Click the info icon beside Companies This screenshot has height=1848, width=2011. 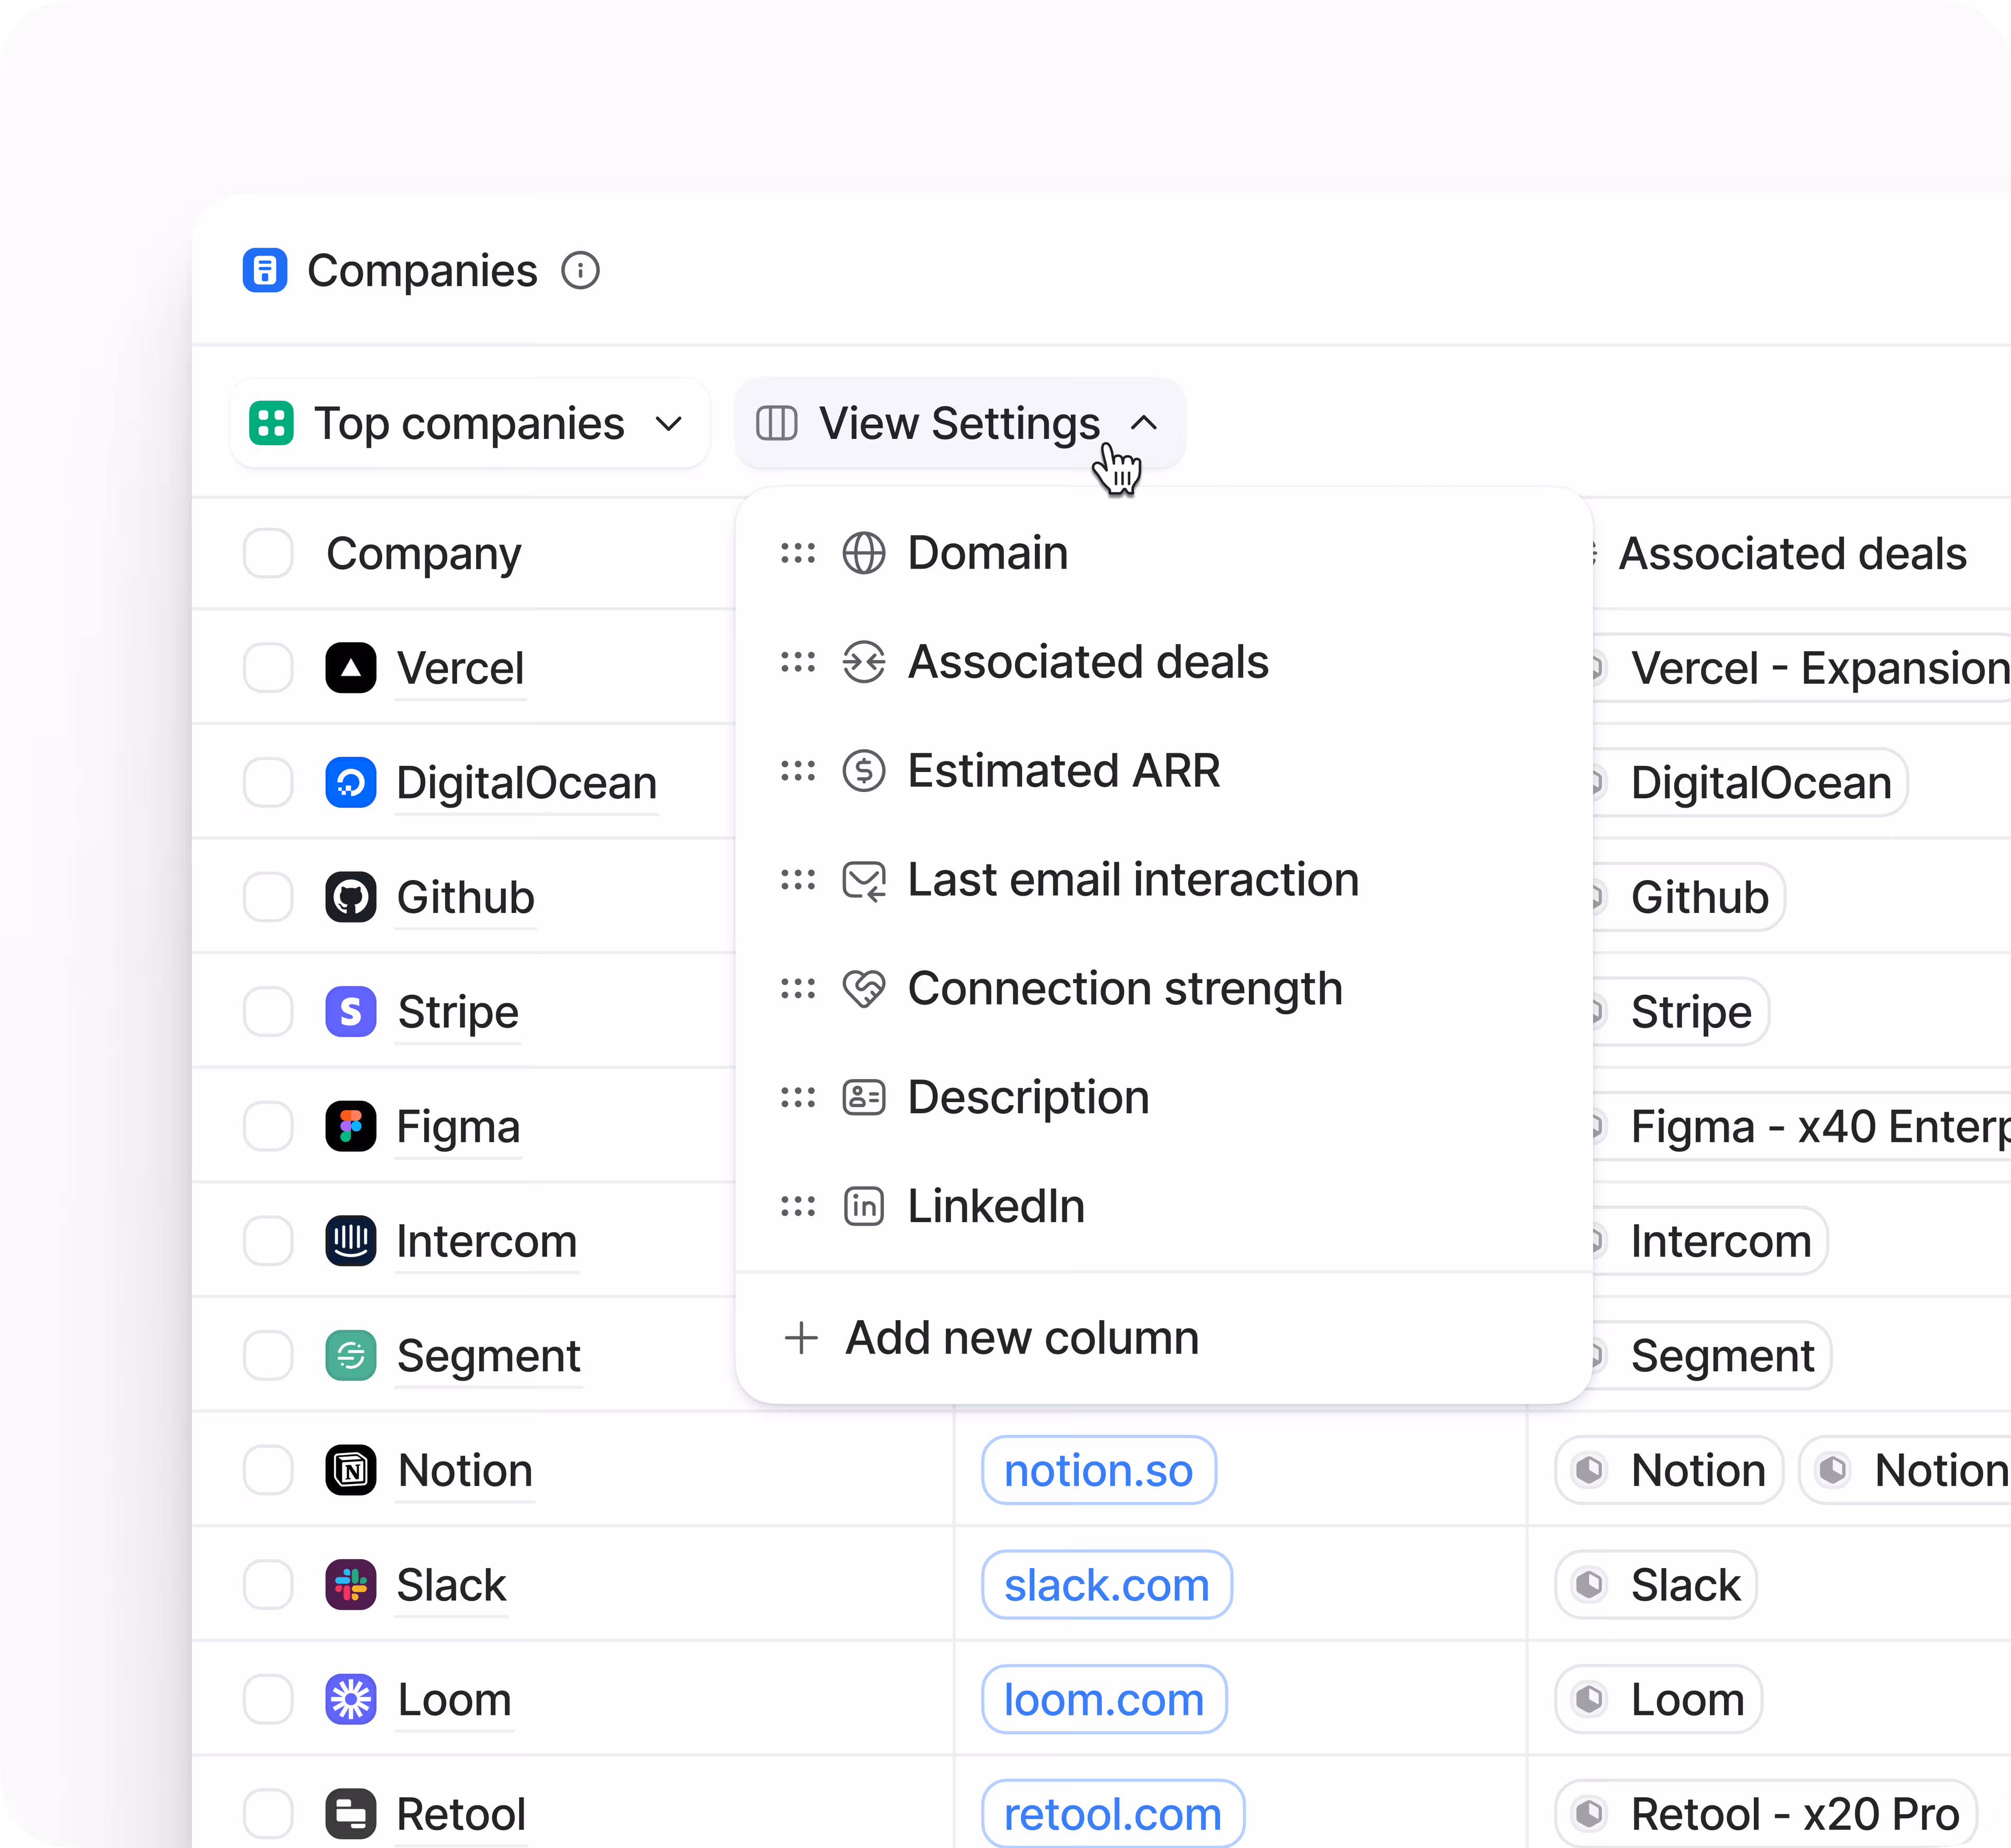coord(580,271)
